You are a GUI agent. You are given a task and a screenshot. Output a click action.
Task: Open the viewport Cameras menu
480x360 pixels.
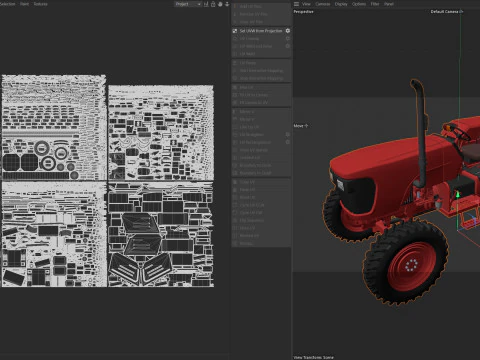(x=323, y=4)
